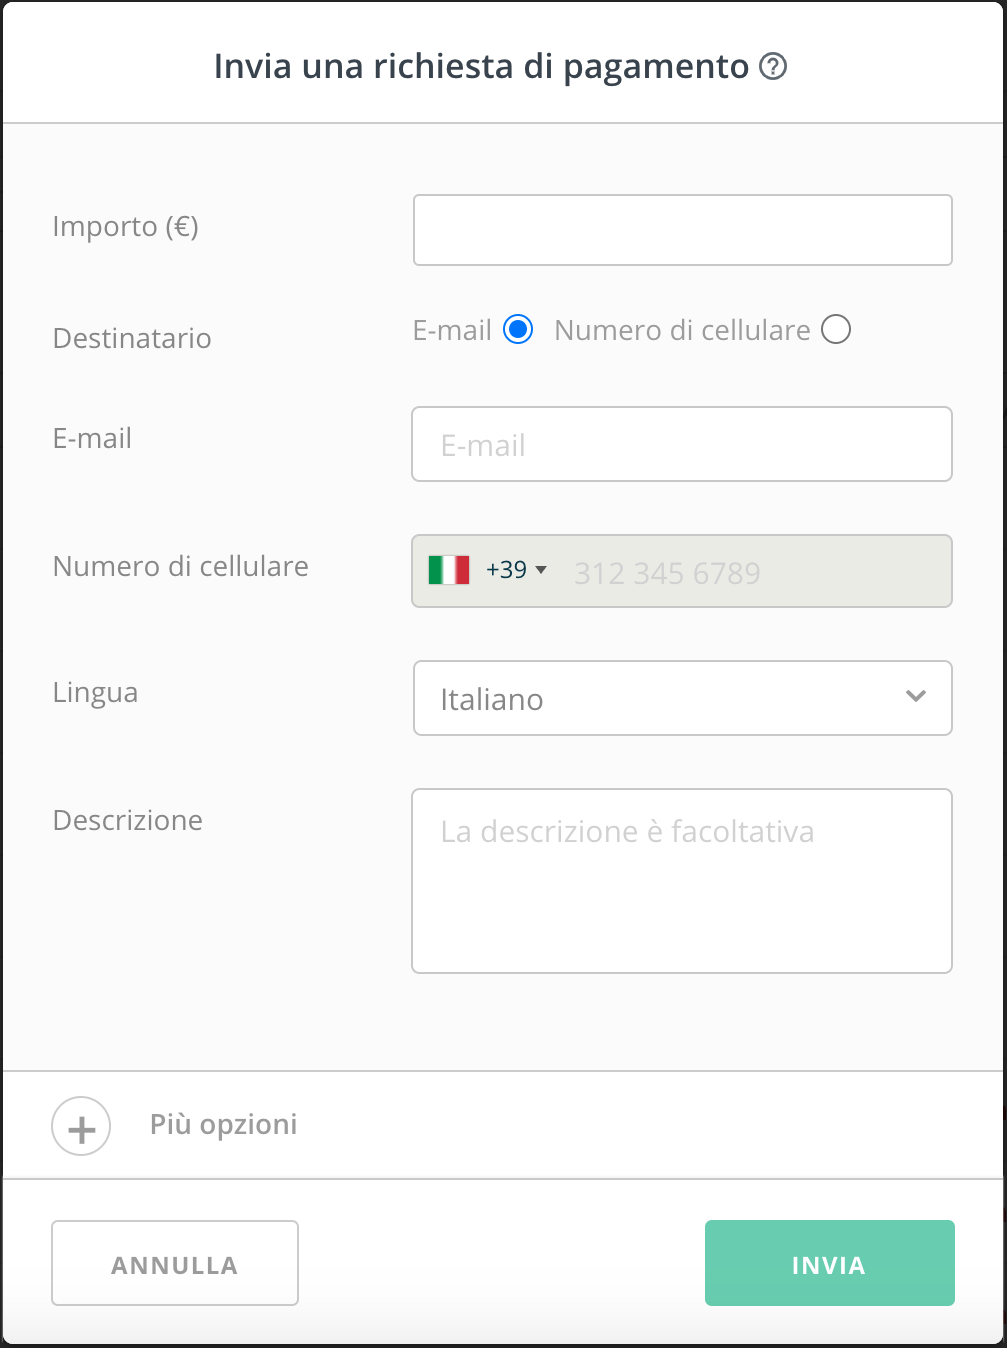This screenshot has height=1348, width=1007.
Task: Click the question mark help icon
Action: pos(772,66)
